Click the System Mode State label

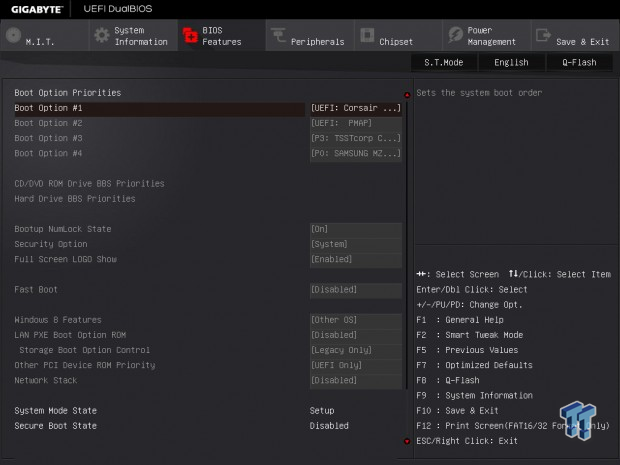[x=55, y=411]
